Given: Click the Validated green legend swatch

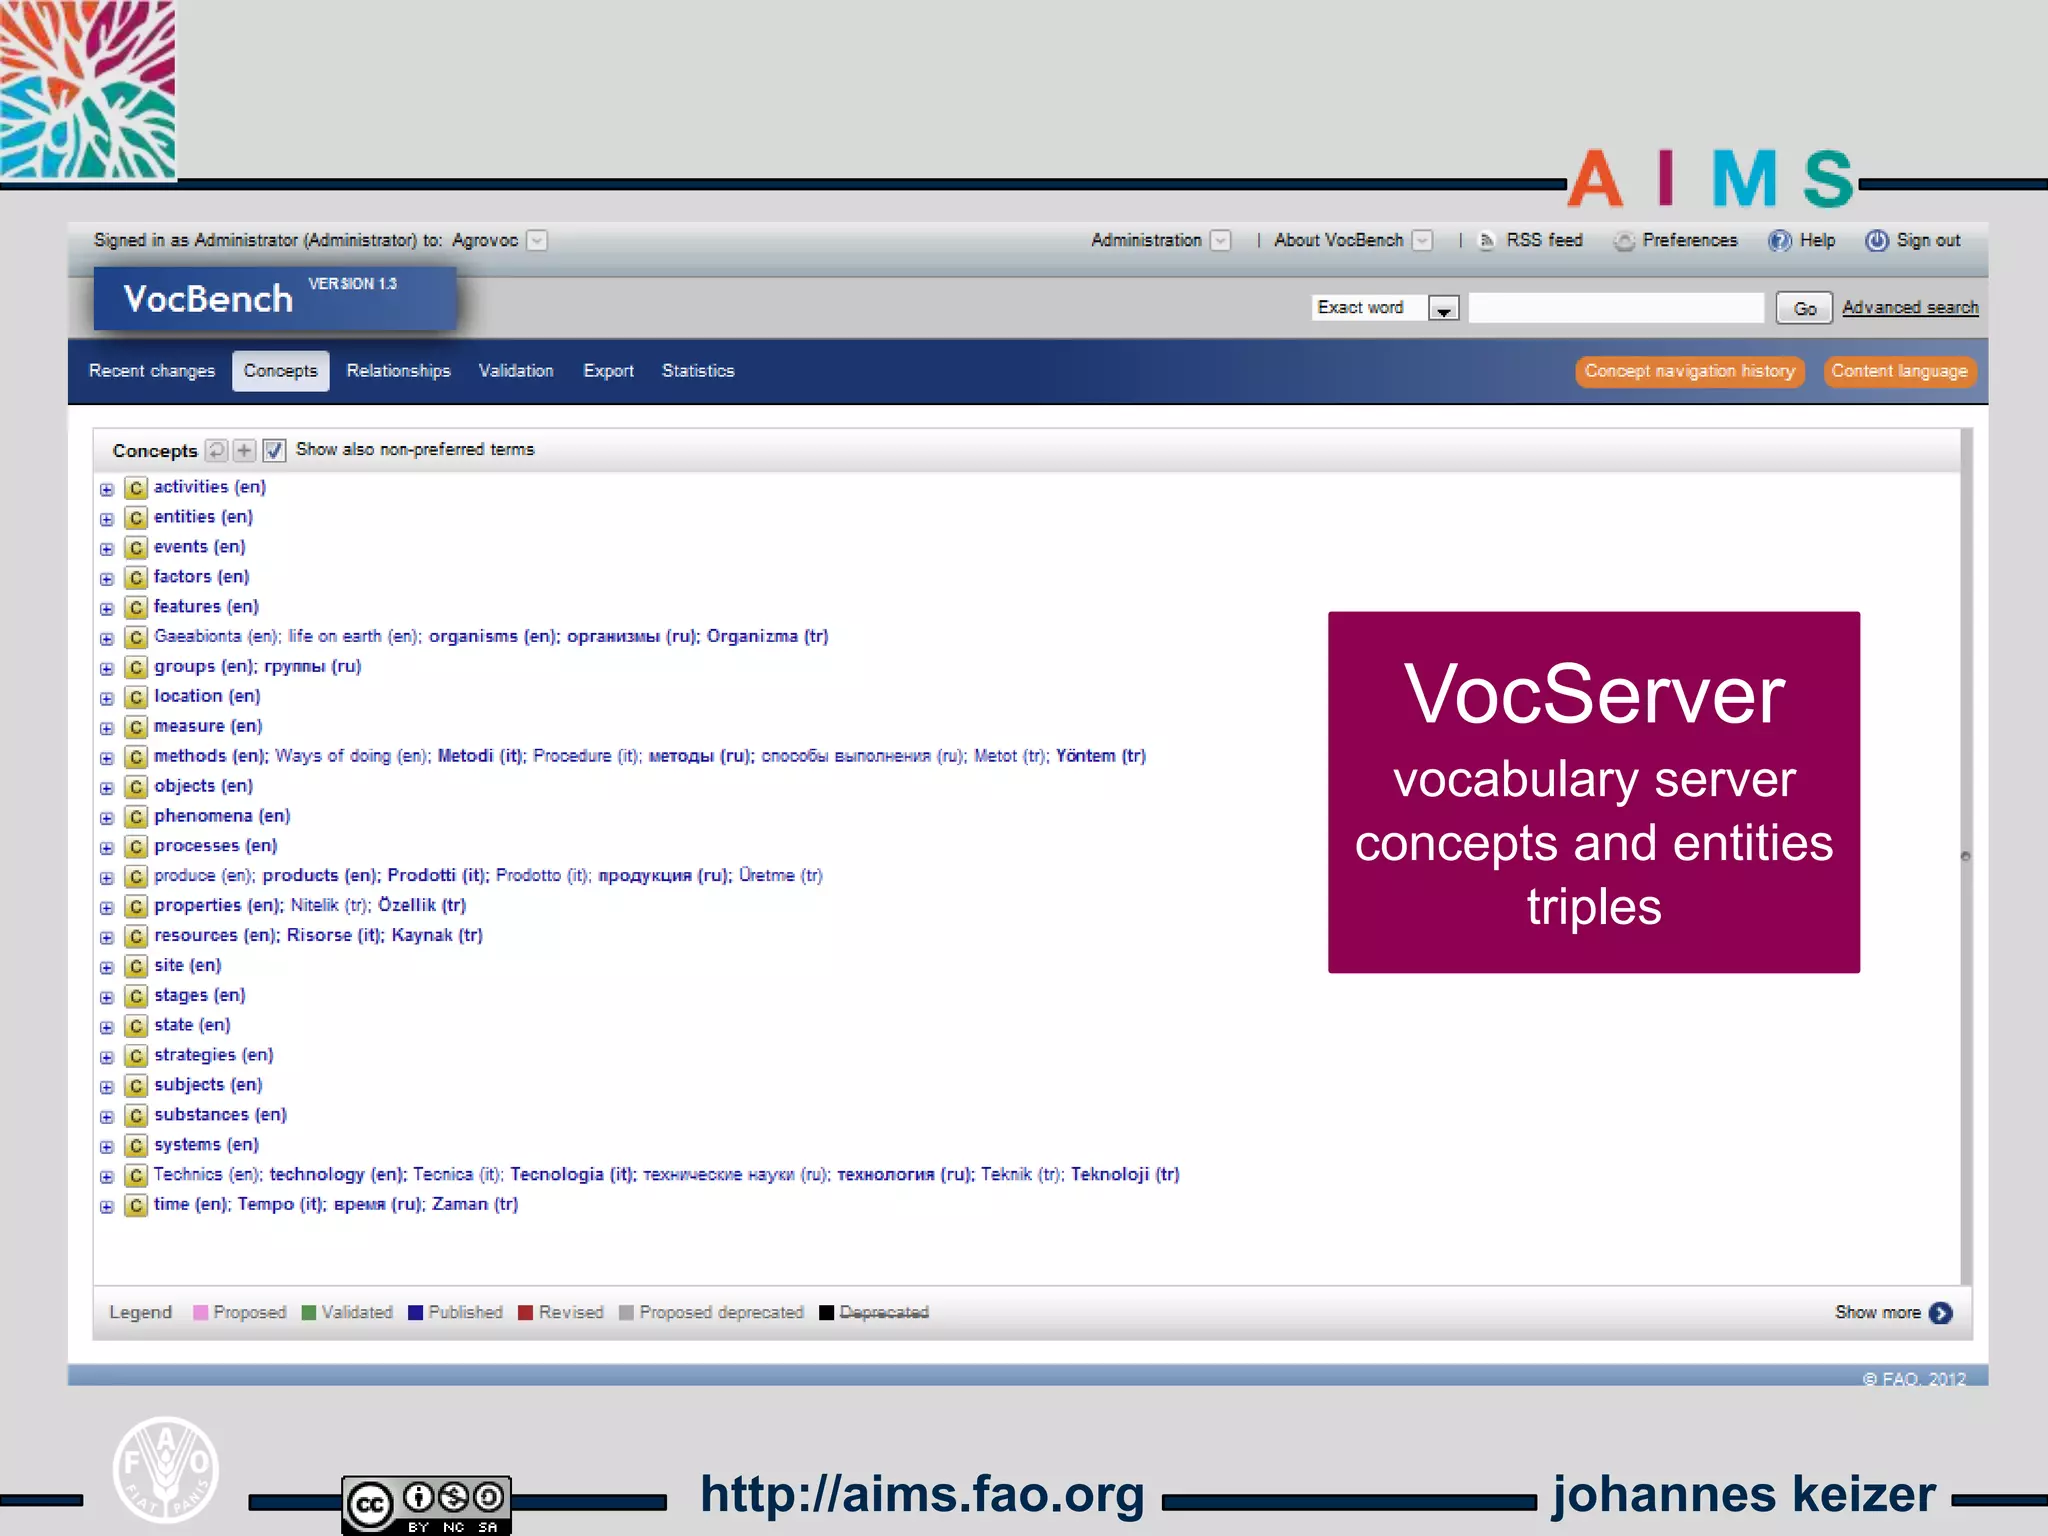Looking at the screenshot, I should (x=309, y=1313).
